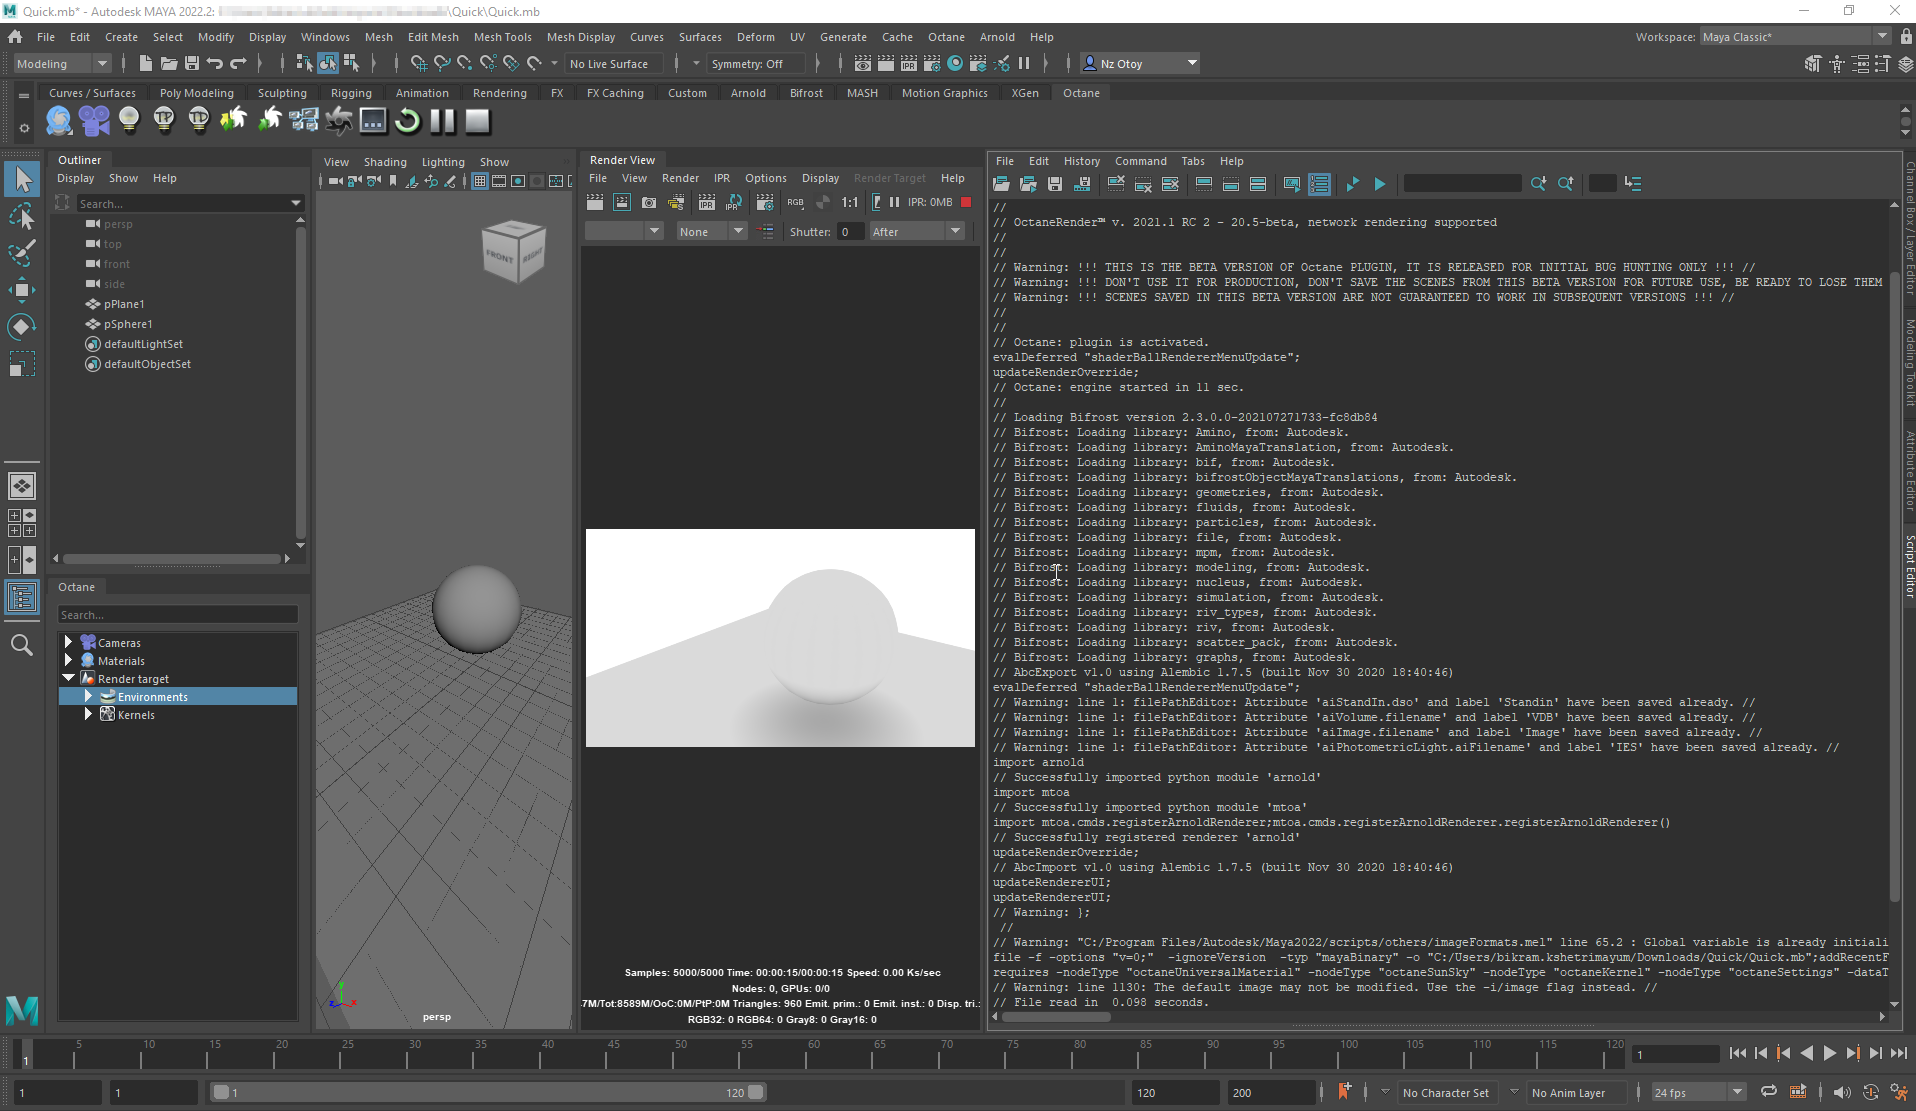Image resolution: width=1916 pixels, height=1111 pixels.
Task: Choose the Move tool in the Tool Box
Action: click(x=22, y=290)
